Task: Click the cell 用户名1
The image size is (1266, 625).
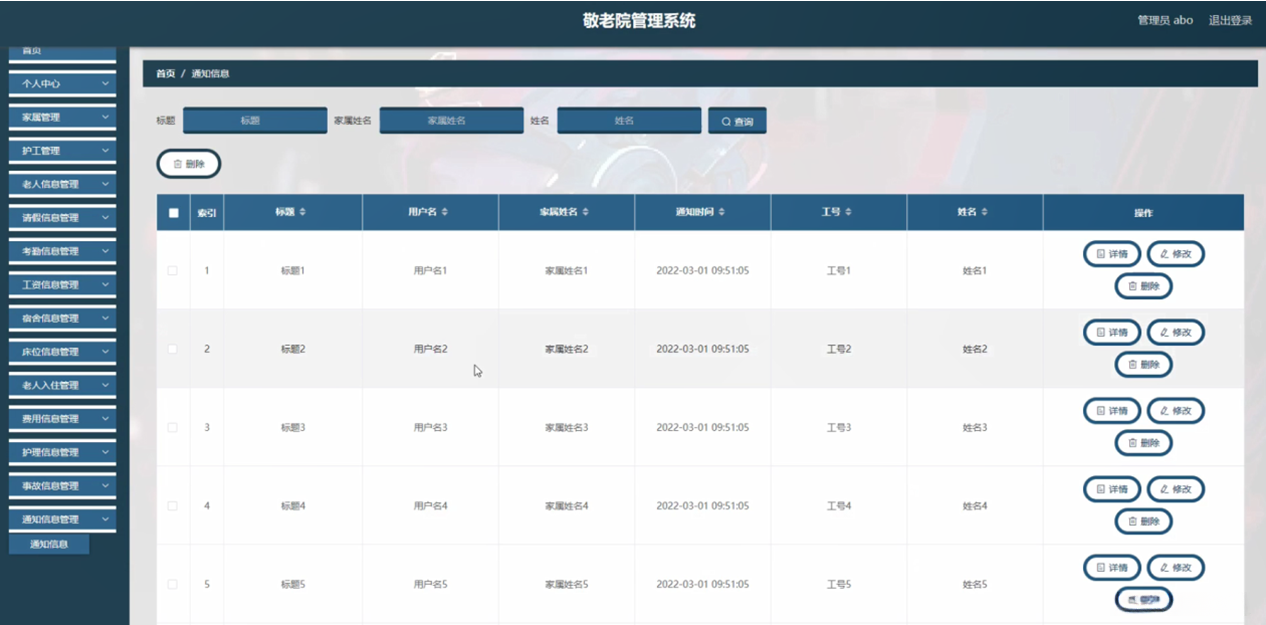Action: pos(430,271)
